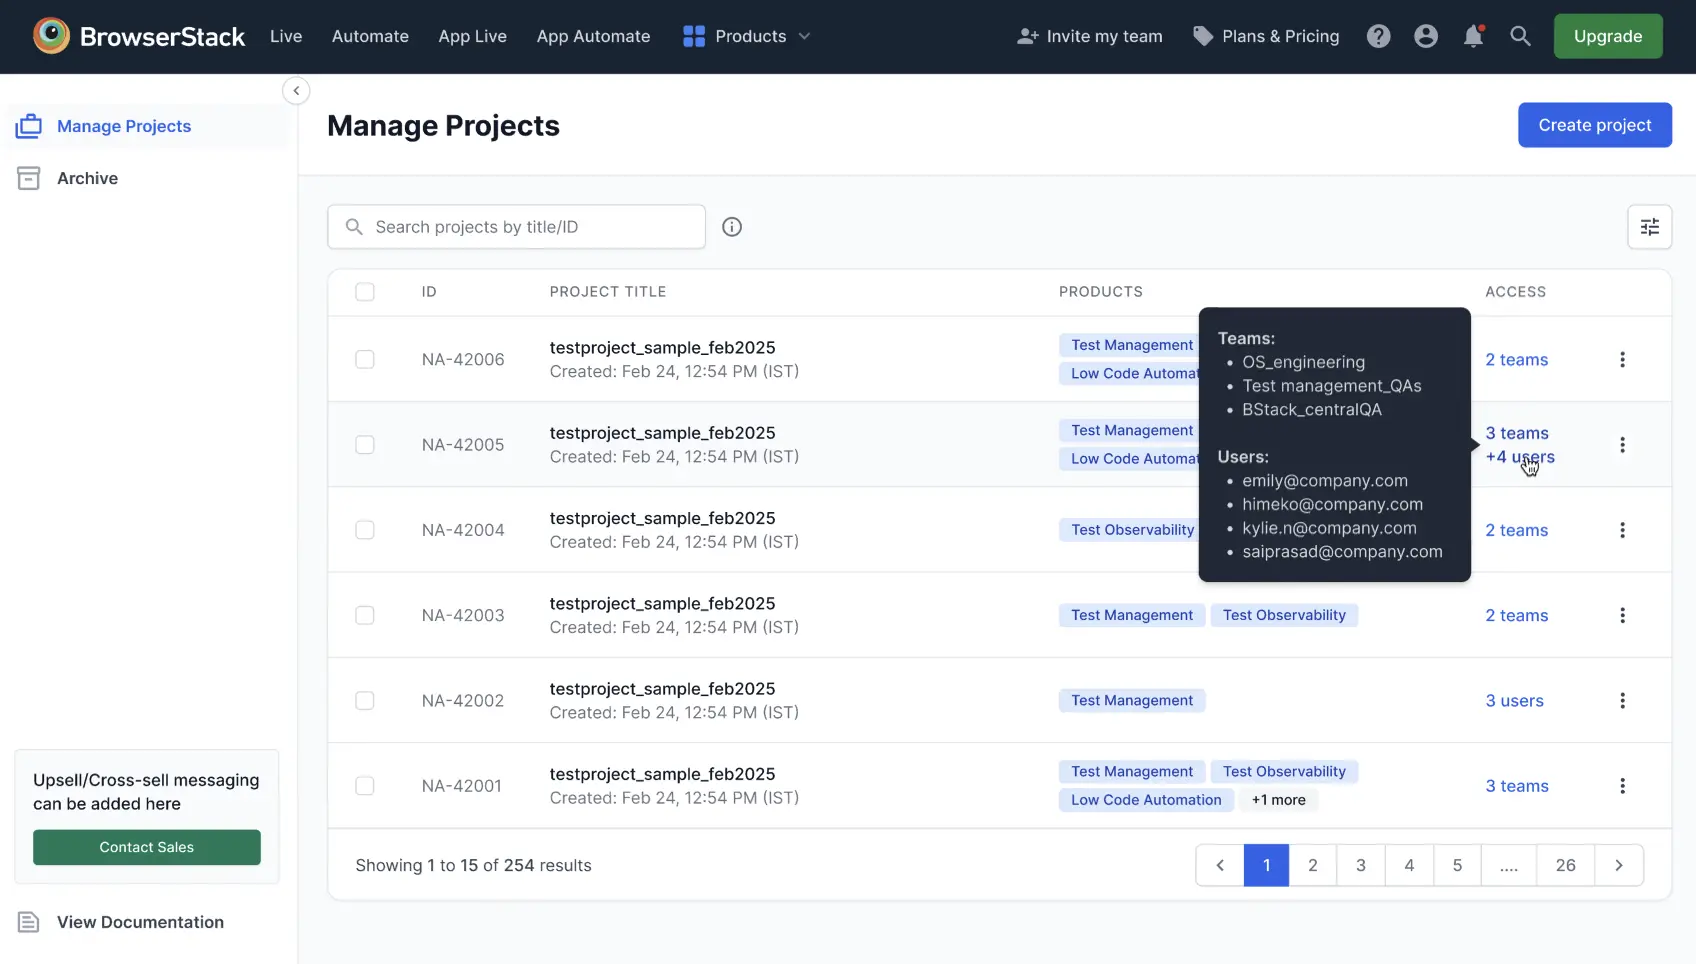Viewport: 1696px width, 964px height.
Task: Go to the previous results page arrow
Action: [1220, 865]
